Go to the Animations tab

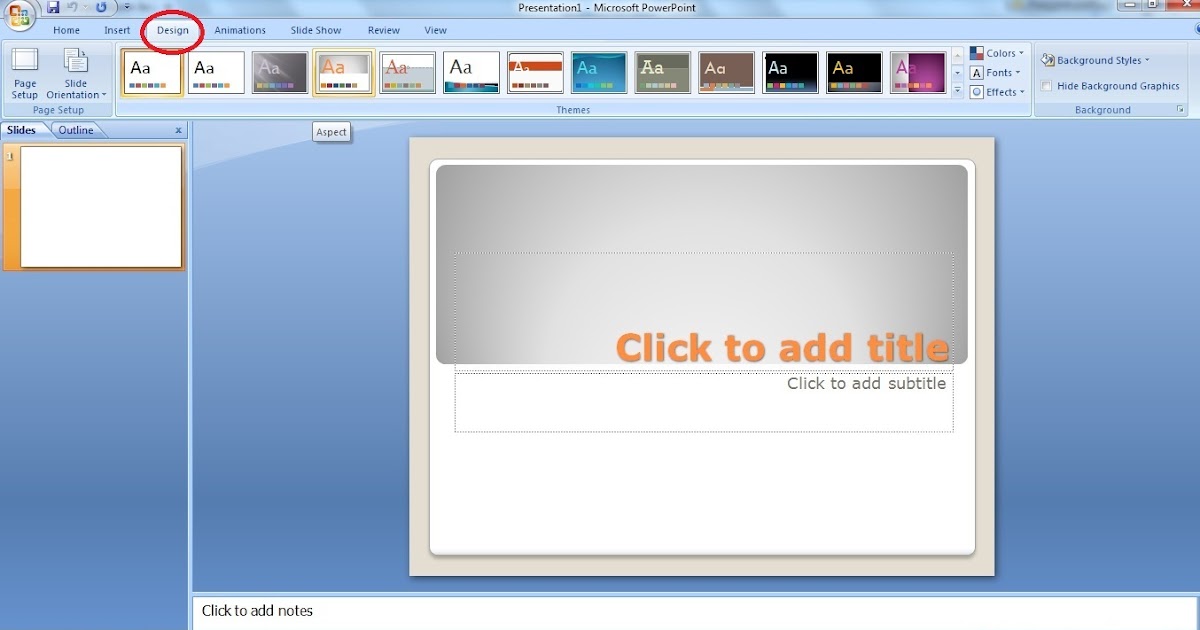click(x=240, y=30)
